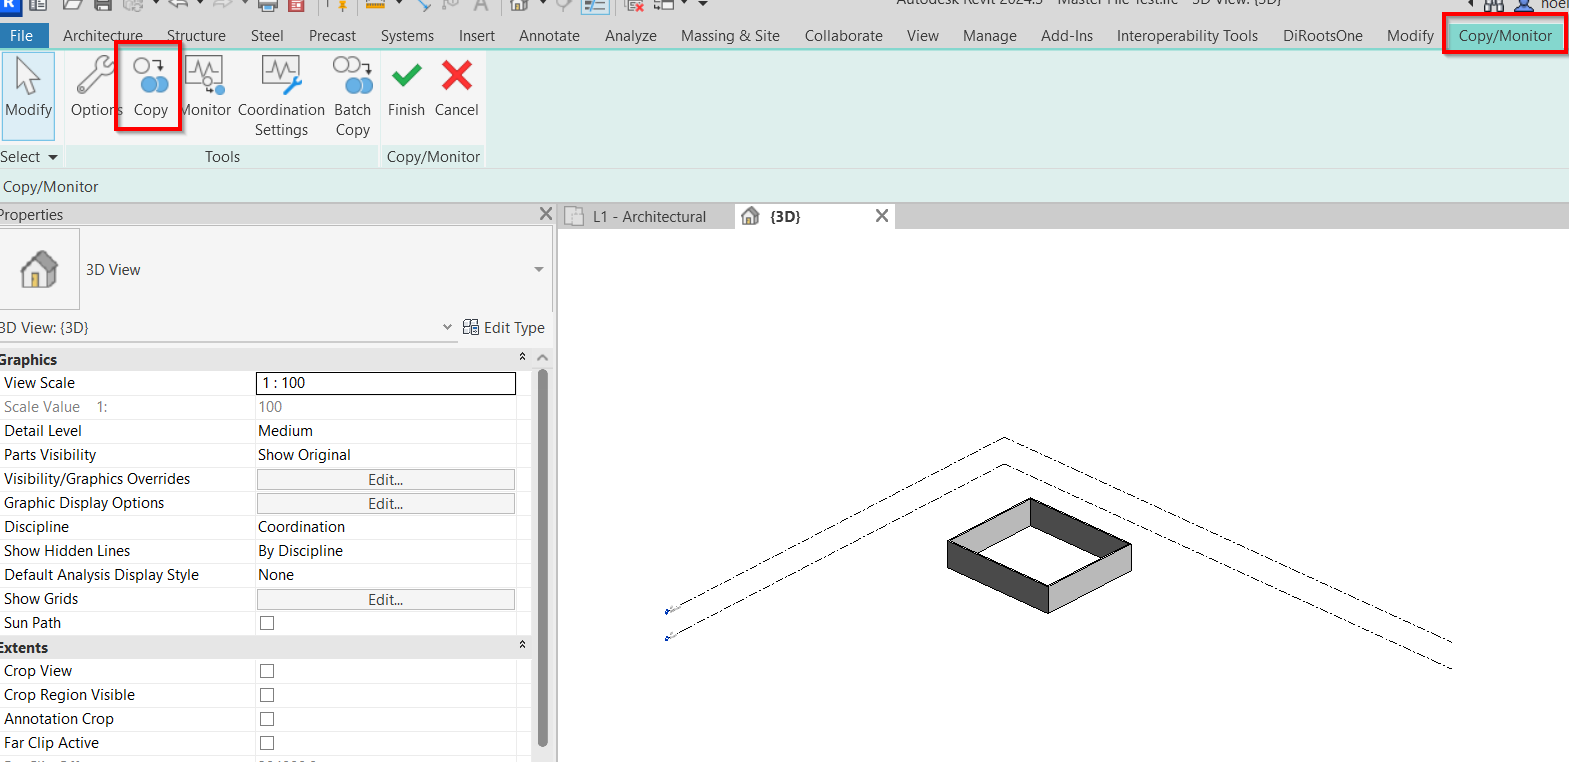Collapse the Graphics properties section
This screenshot has width=1569, height=762.
click(522, 358)
